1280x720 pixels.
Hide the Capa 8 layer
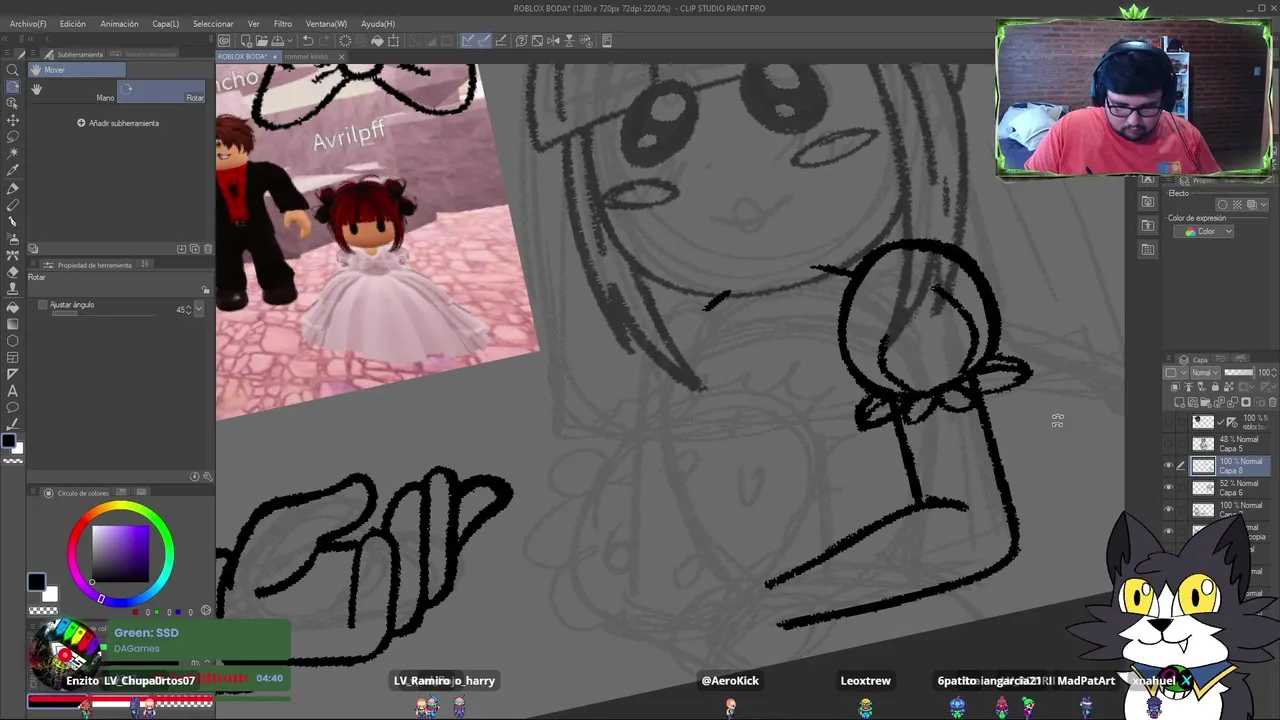[1168, 466]
